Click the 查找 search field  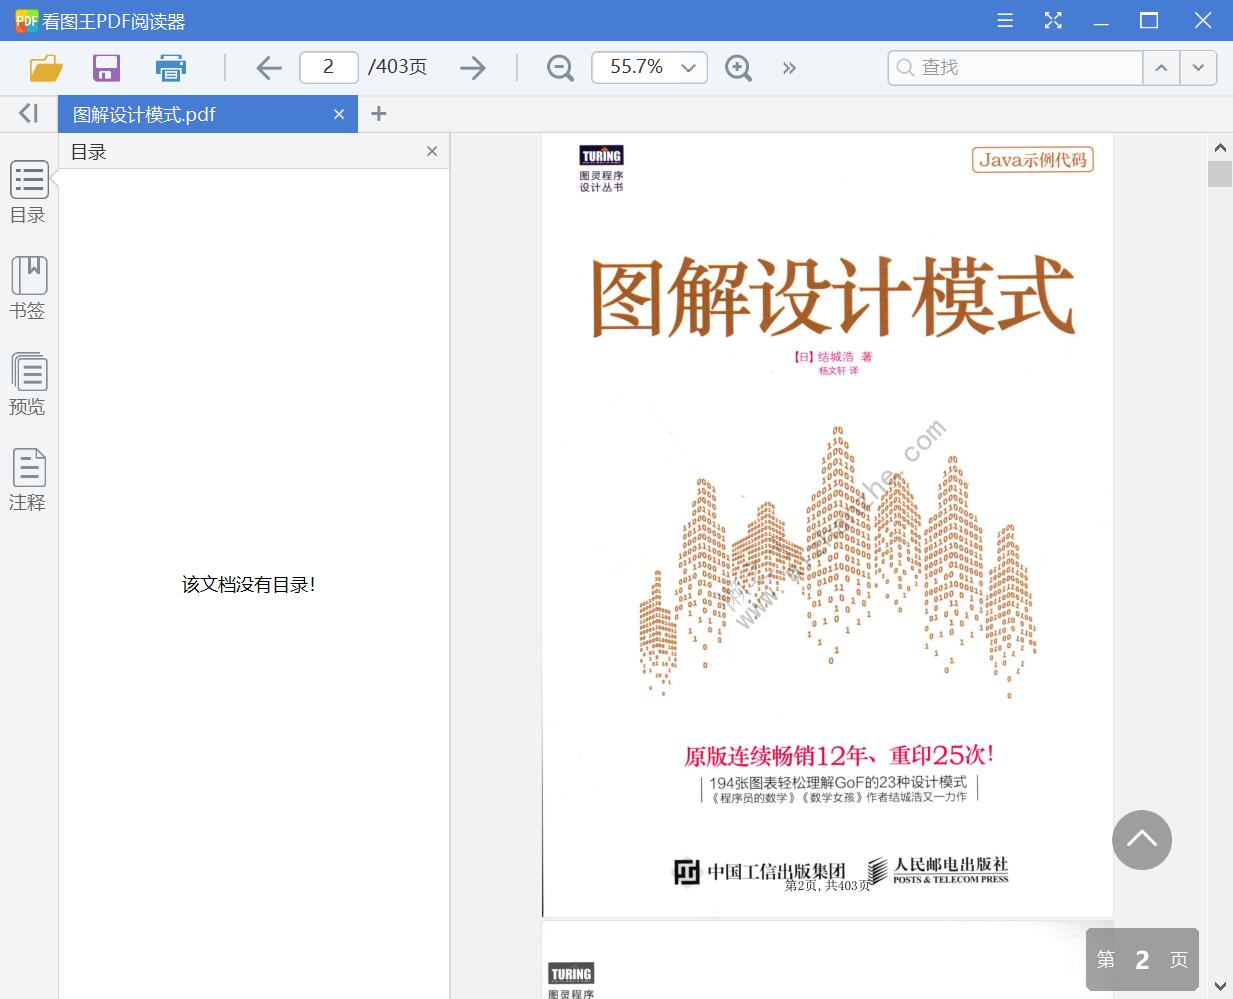tap(1015, 67)
